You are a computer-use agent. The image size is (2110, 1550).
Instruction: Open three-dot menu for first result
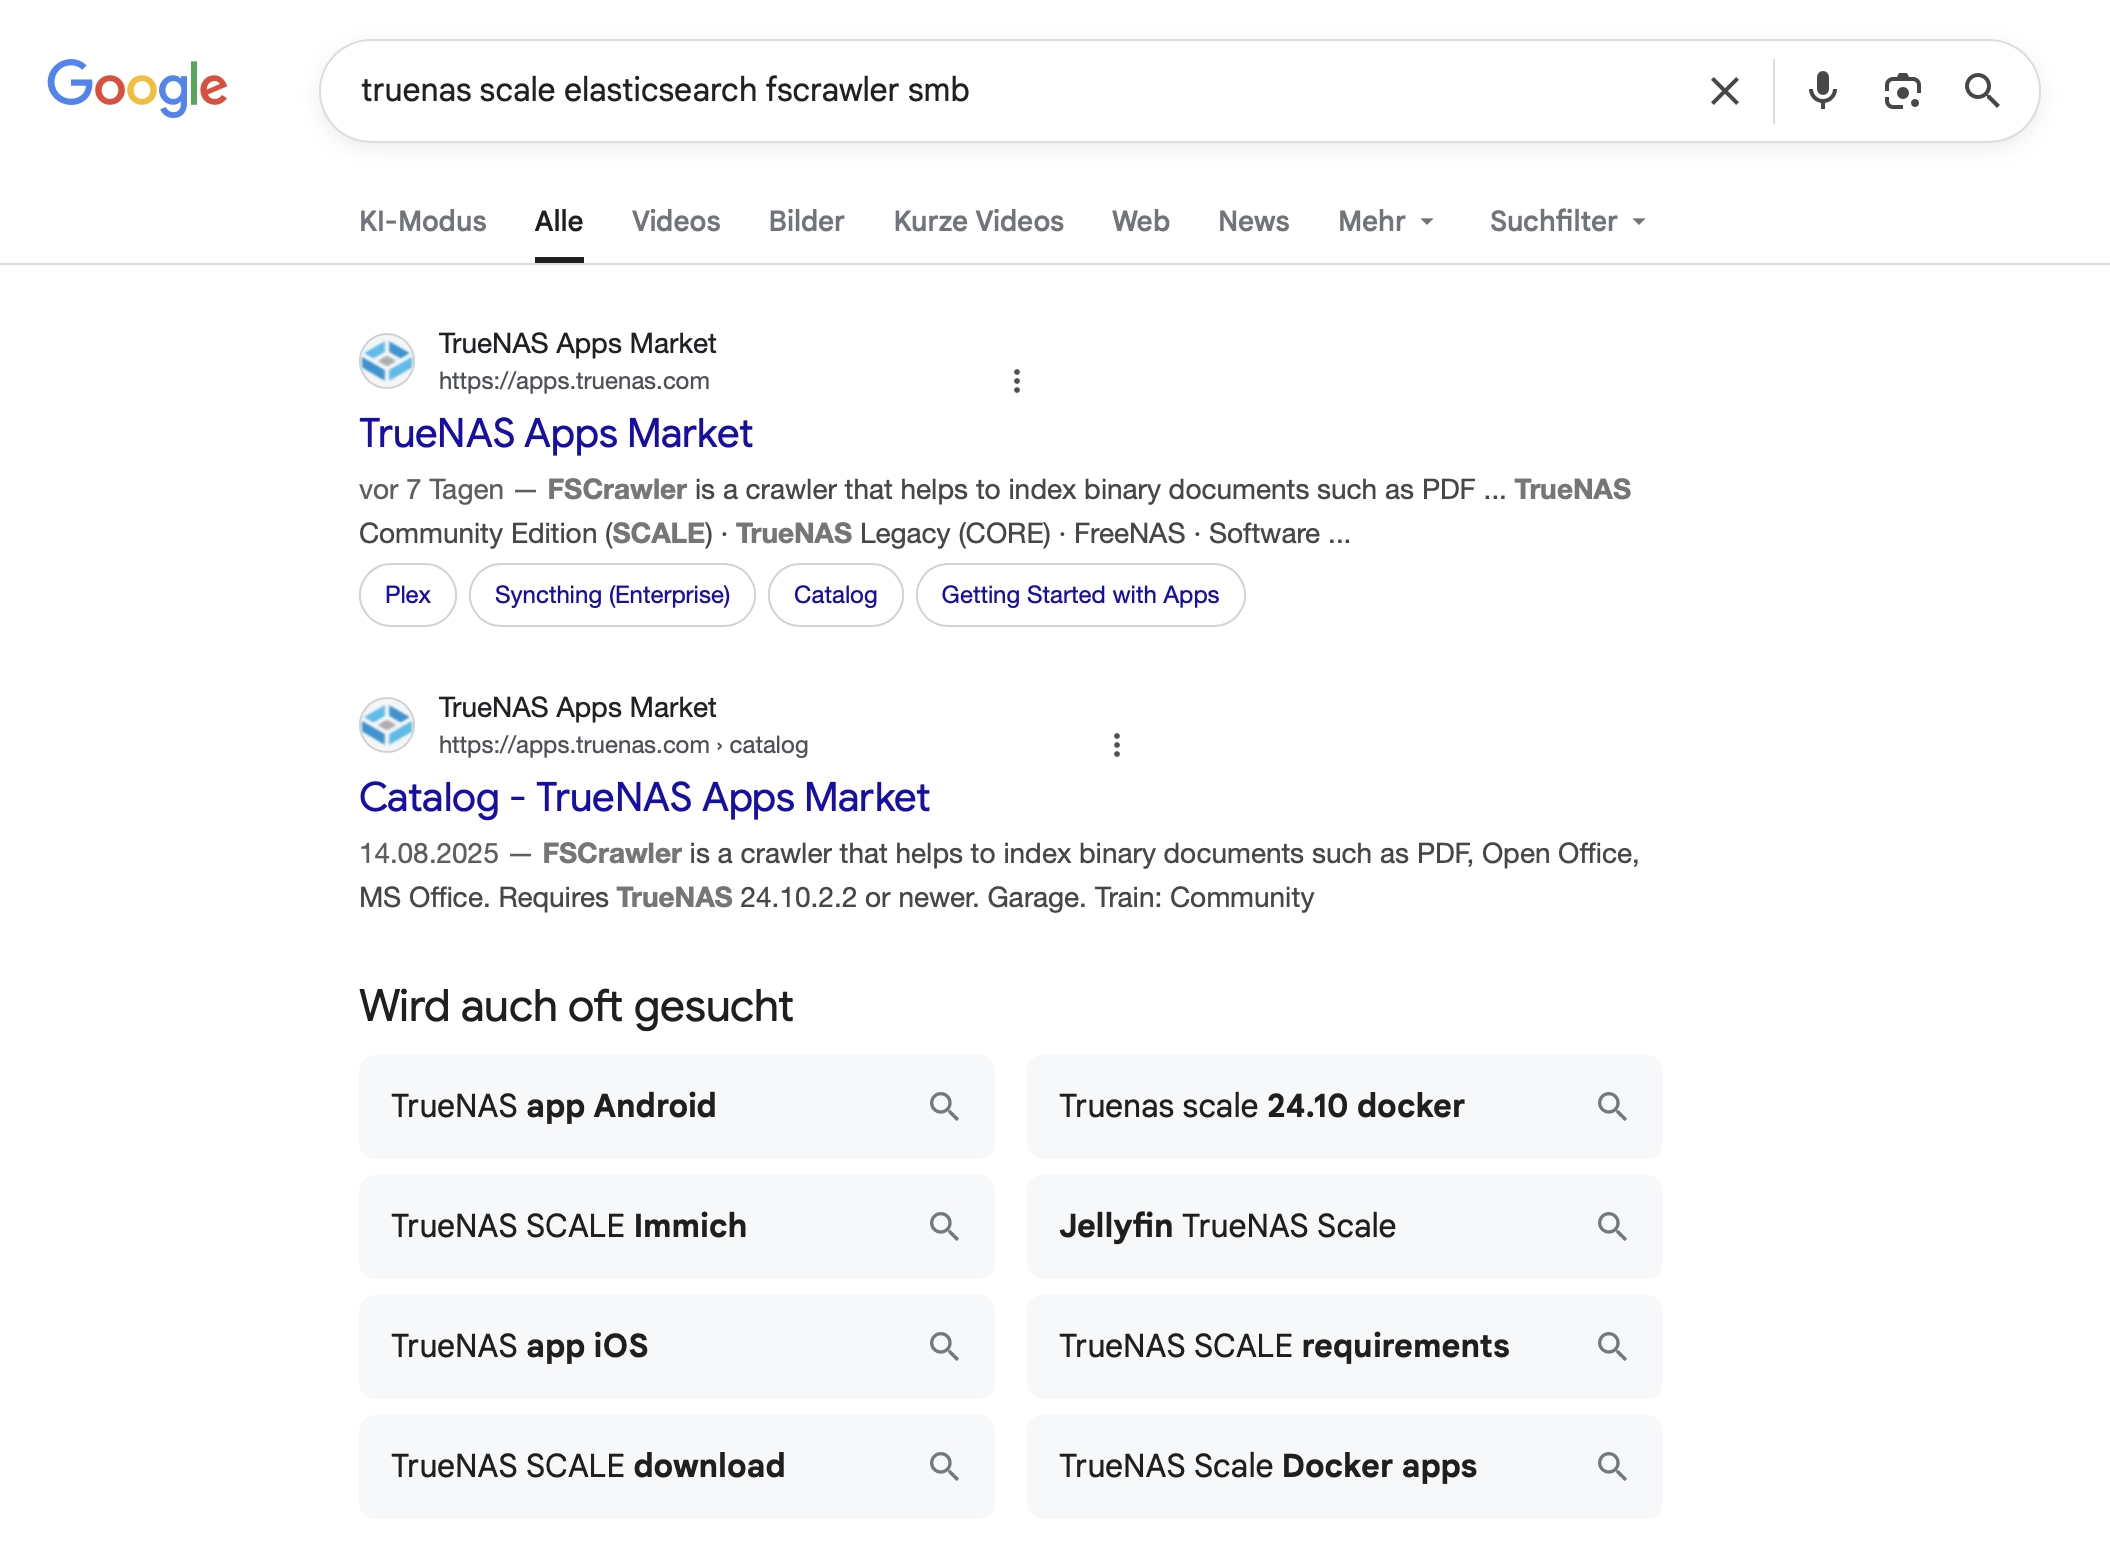coord(1016,381)
